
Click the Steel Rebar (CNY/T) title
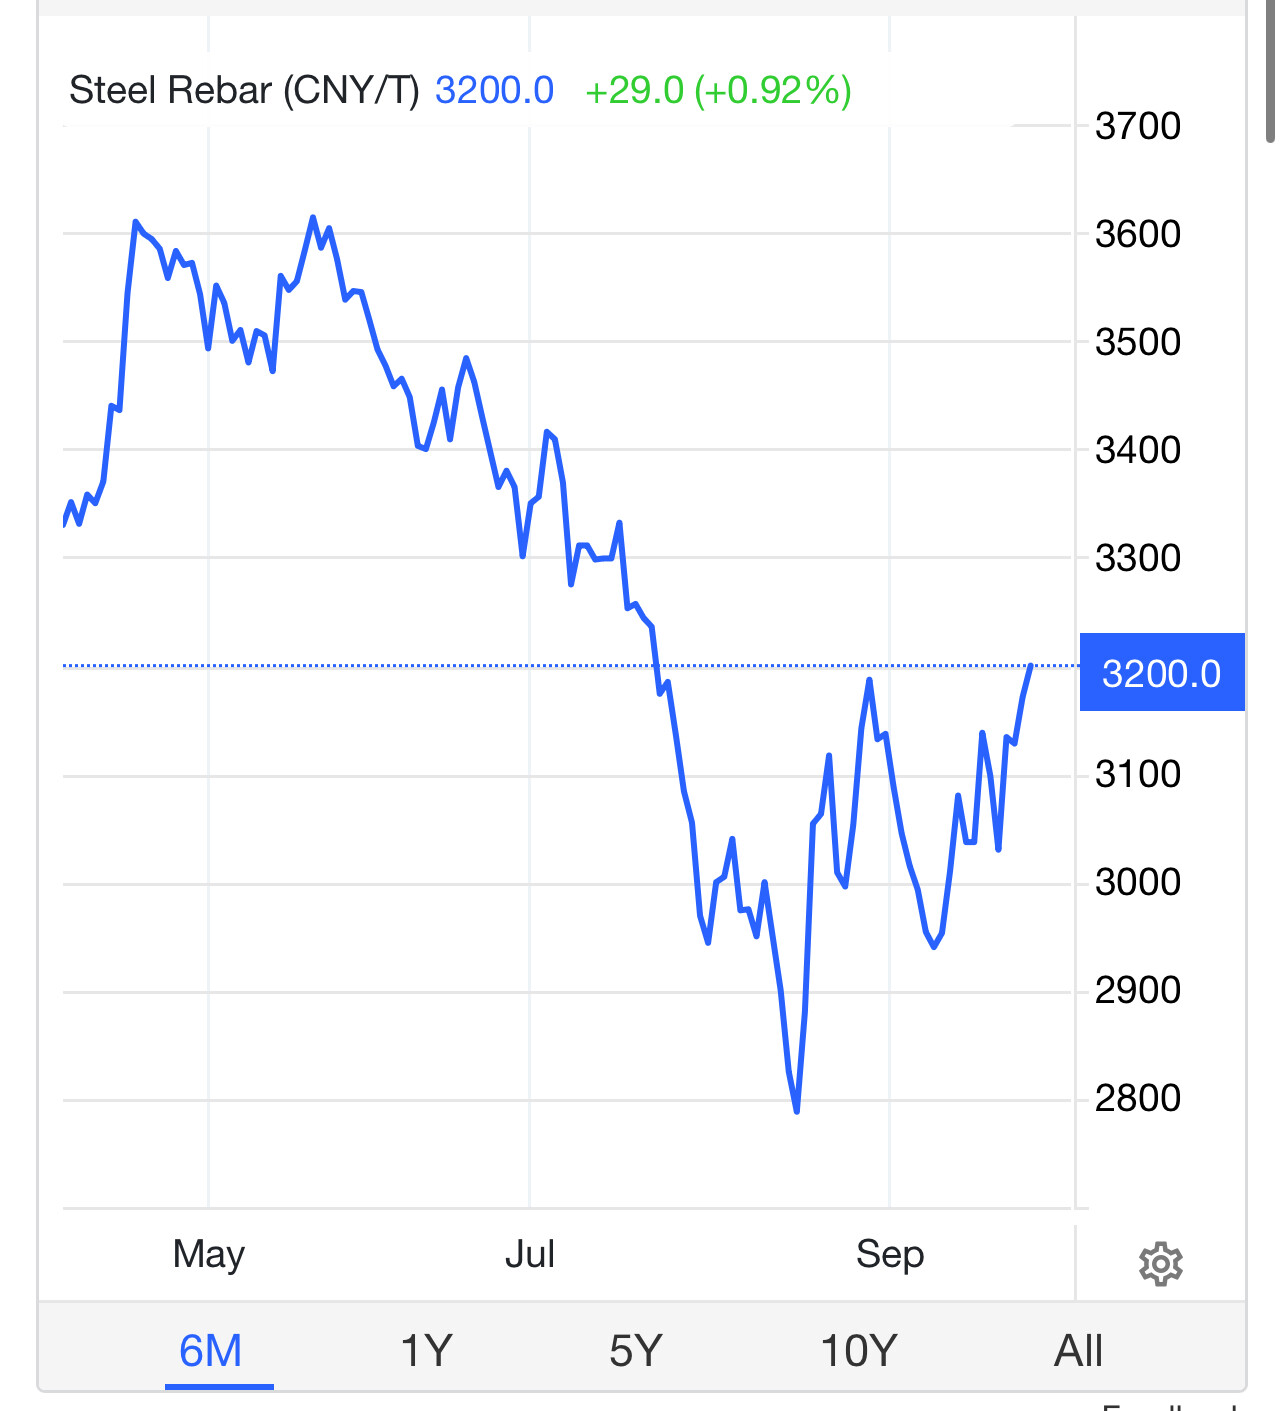tap(244, 91)
